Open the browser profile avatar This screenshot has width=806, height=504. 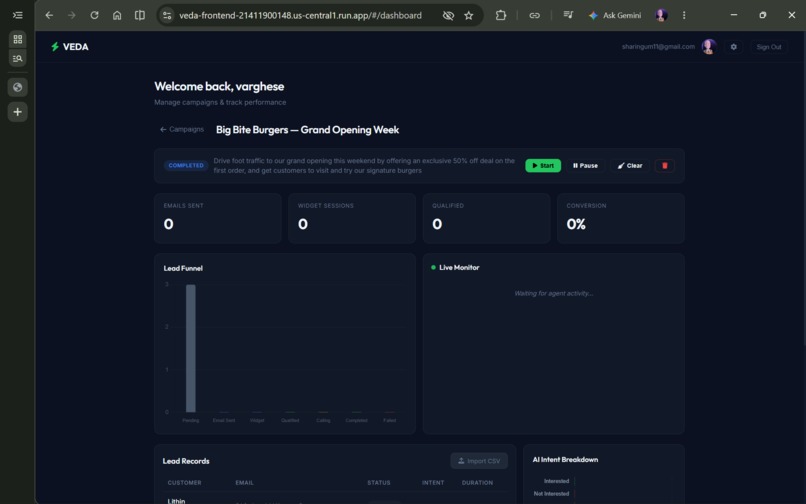pos(662,15)
